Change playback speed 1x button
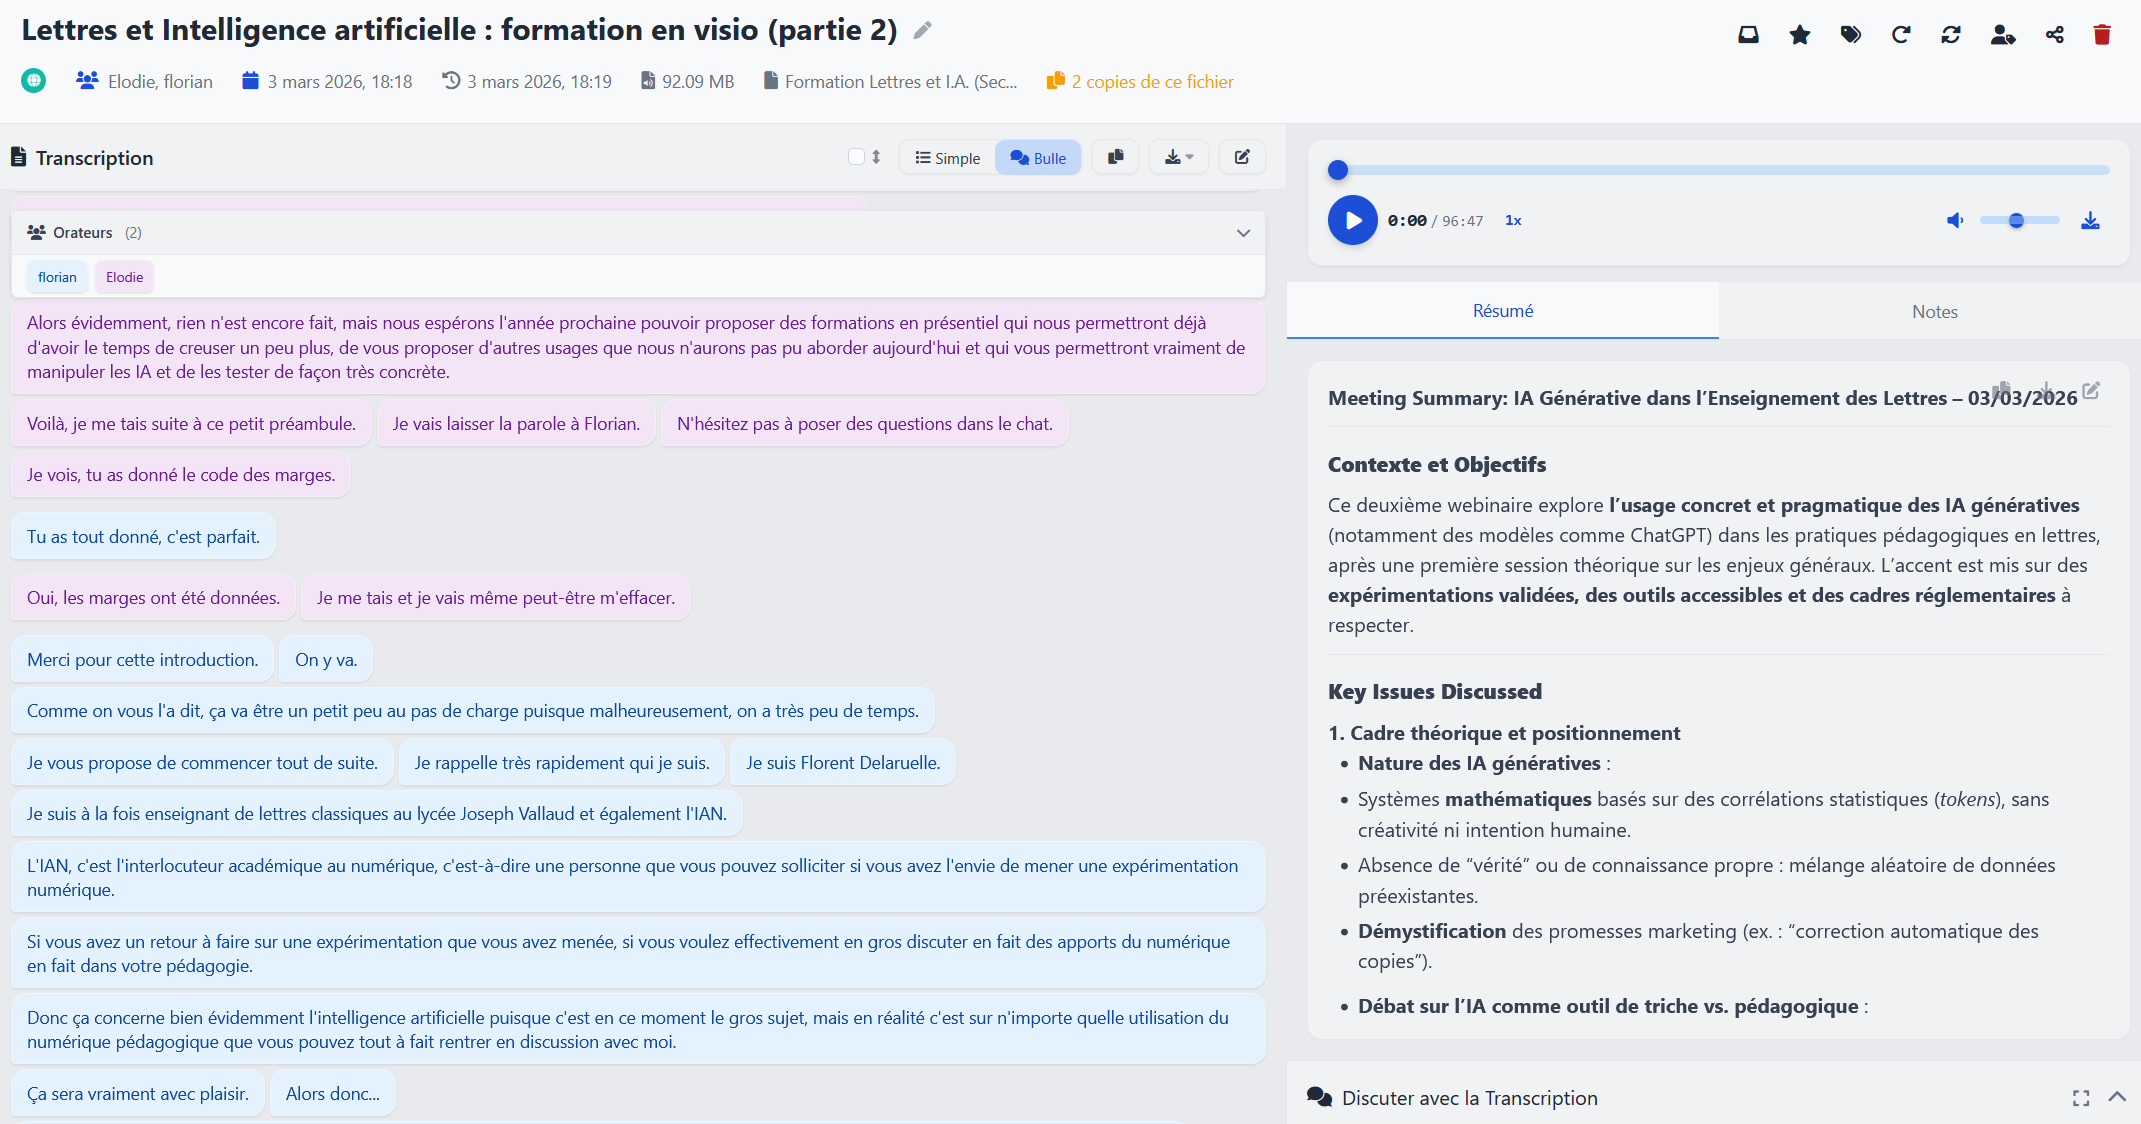 (x=1513, y=221)
